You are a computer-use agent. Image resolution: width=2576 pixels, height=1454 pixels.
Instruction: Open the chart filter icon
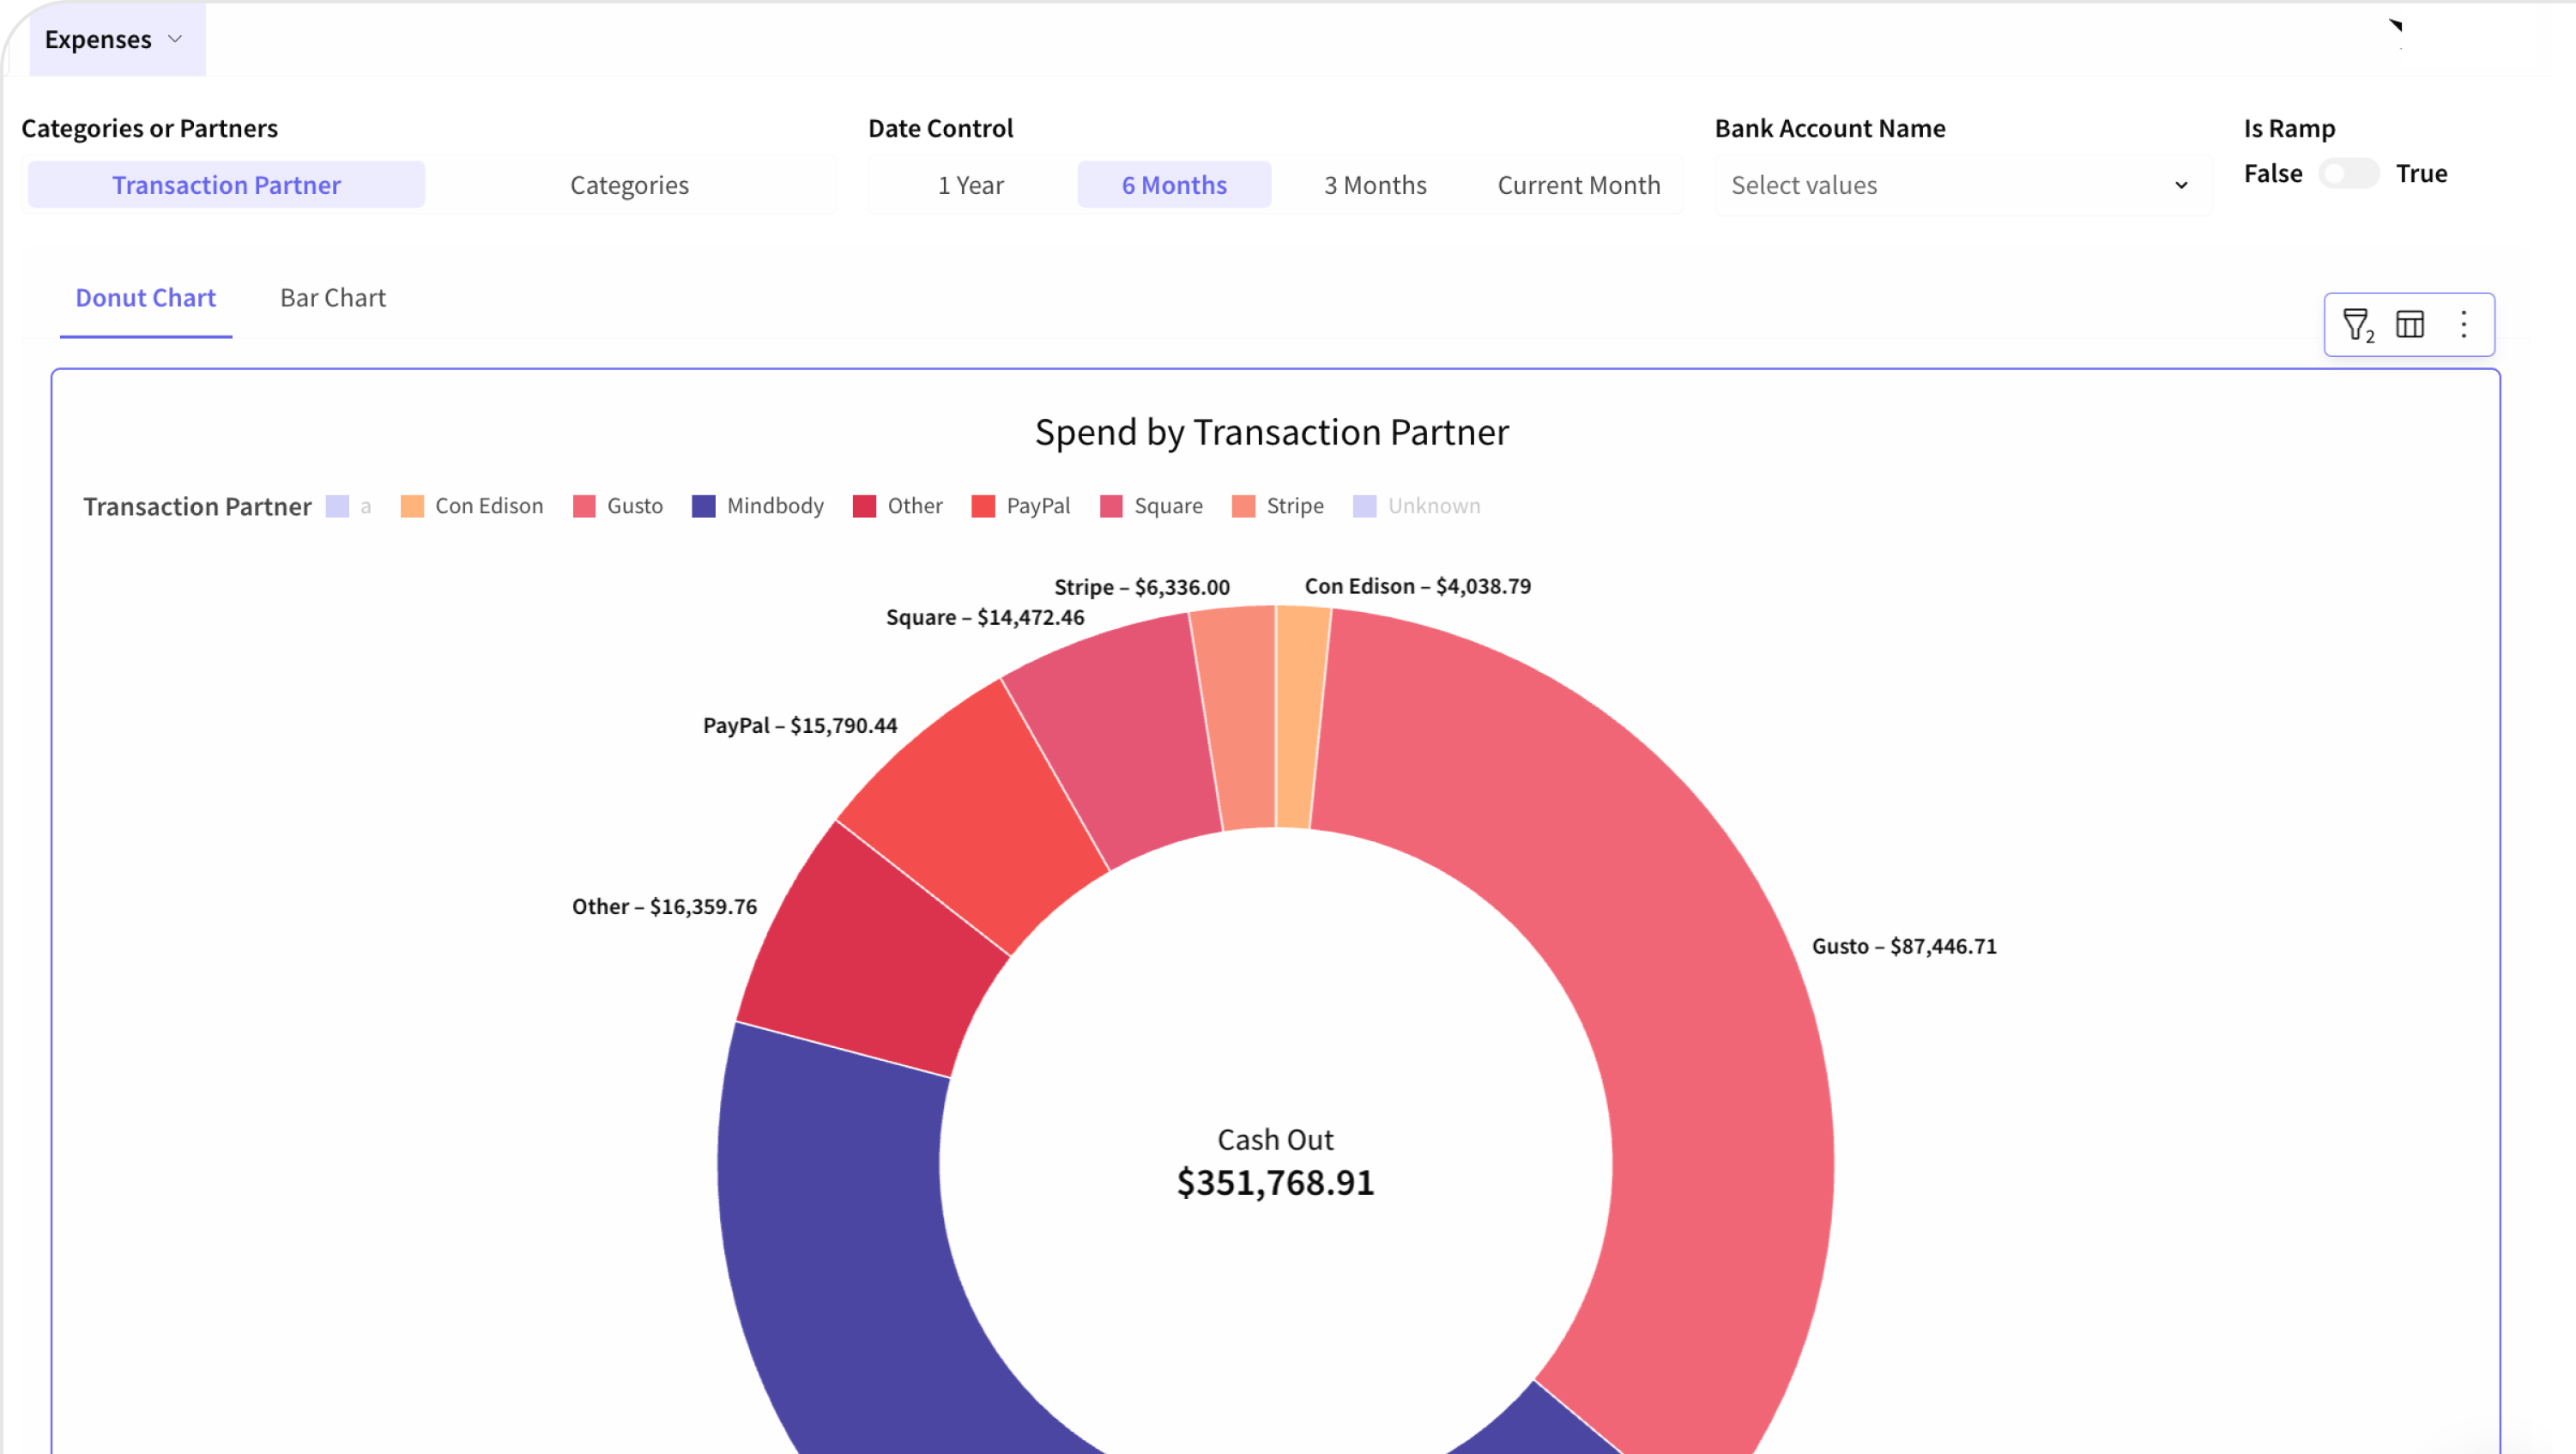[2356, 324]
